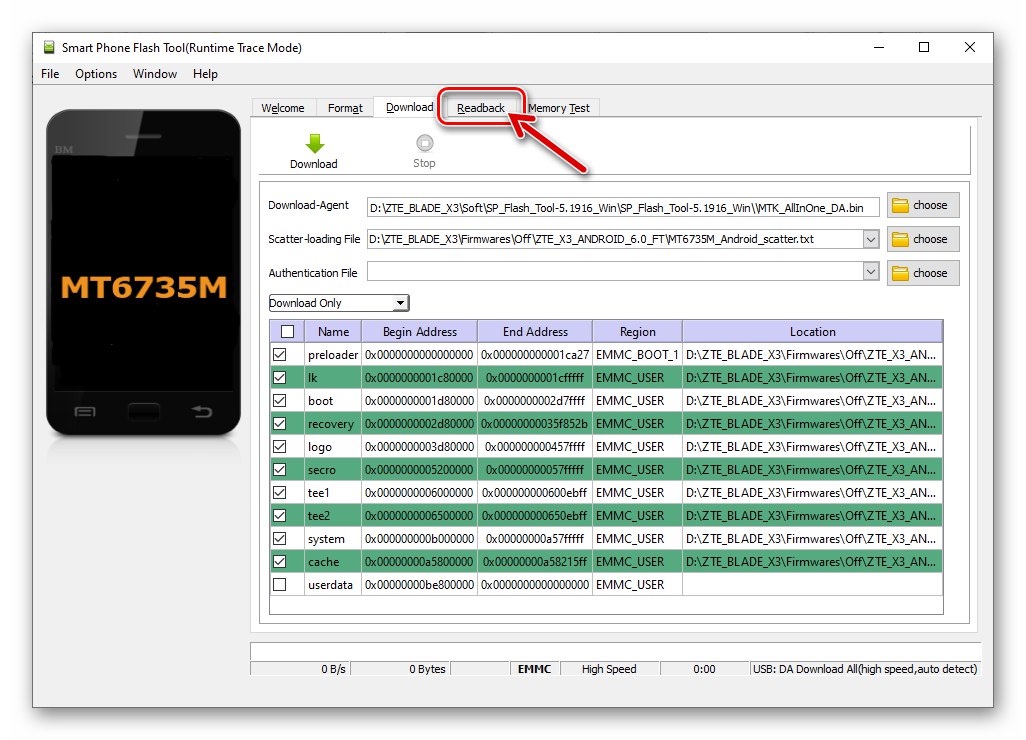Uncheck the system partition checkbox

[279, 538]
